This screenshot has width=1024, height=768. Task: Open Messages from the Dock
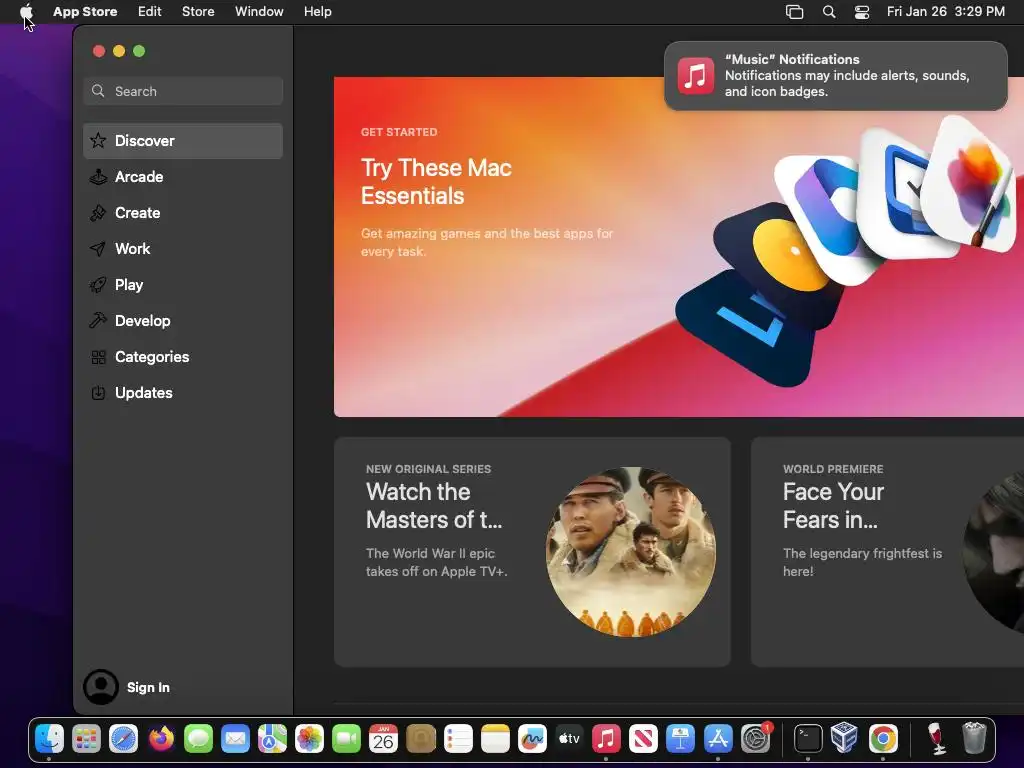click(198, 739)
